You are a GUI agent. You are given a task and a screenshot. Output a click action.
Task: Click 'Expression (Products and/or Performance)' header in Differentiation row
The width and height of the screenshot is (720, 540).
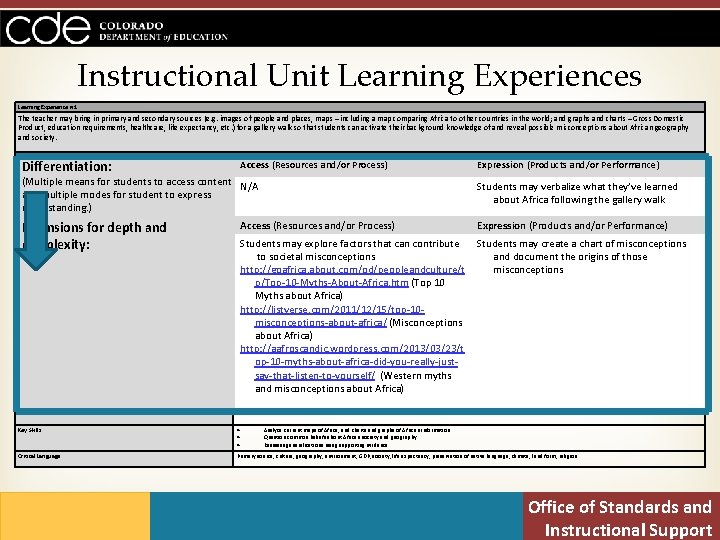tap(568, 165)
